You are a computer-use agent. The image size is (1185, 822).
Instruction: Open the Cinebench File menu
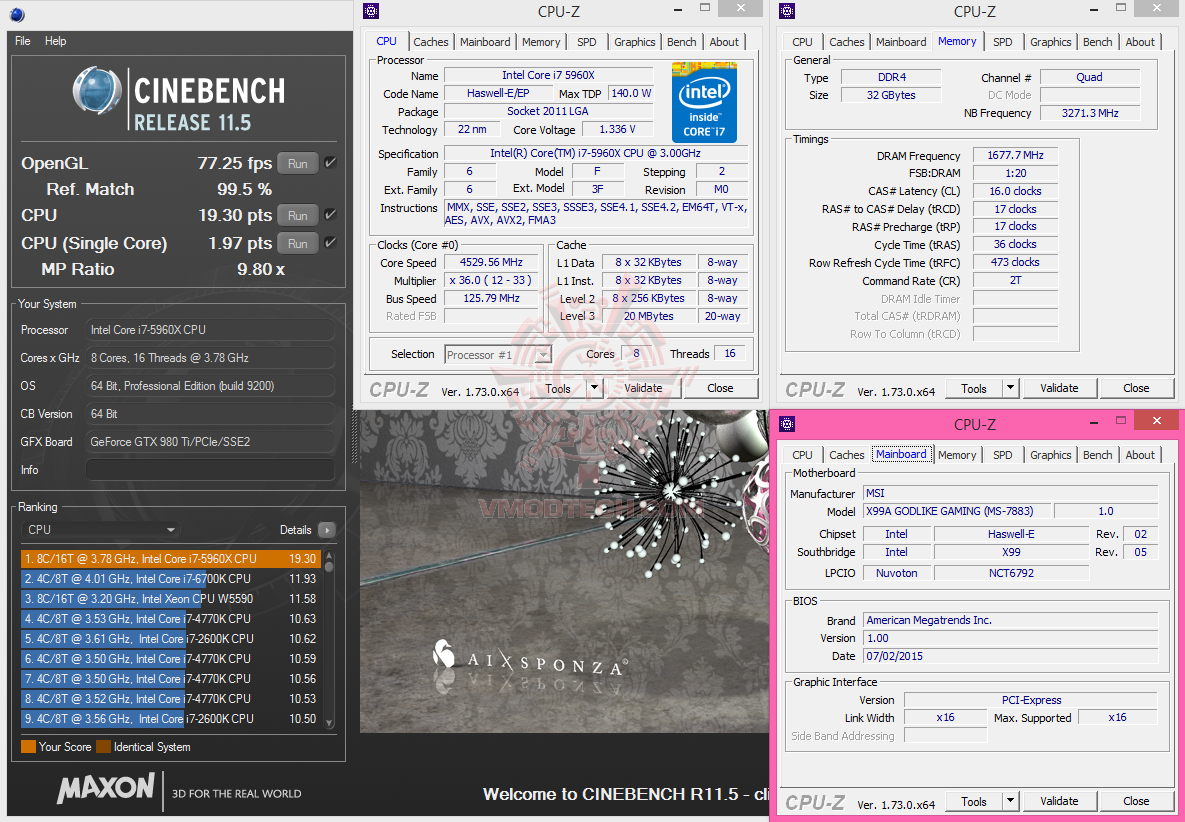(23, 41)
